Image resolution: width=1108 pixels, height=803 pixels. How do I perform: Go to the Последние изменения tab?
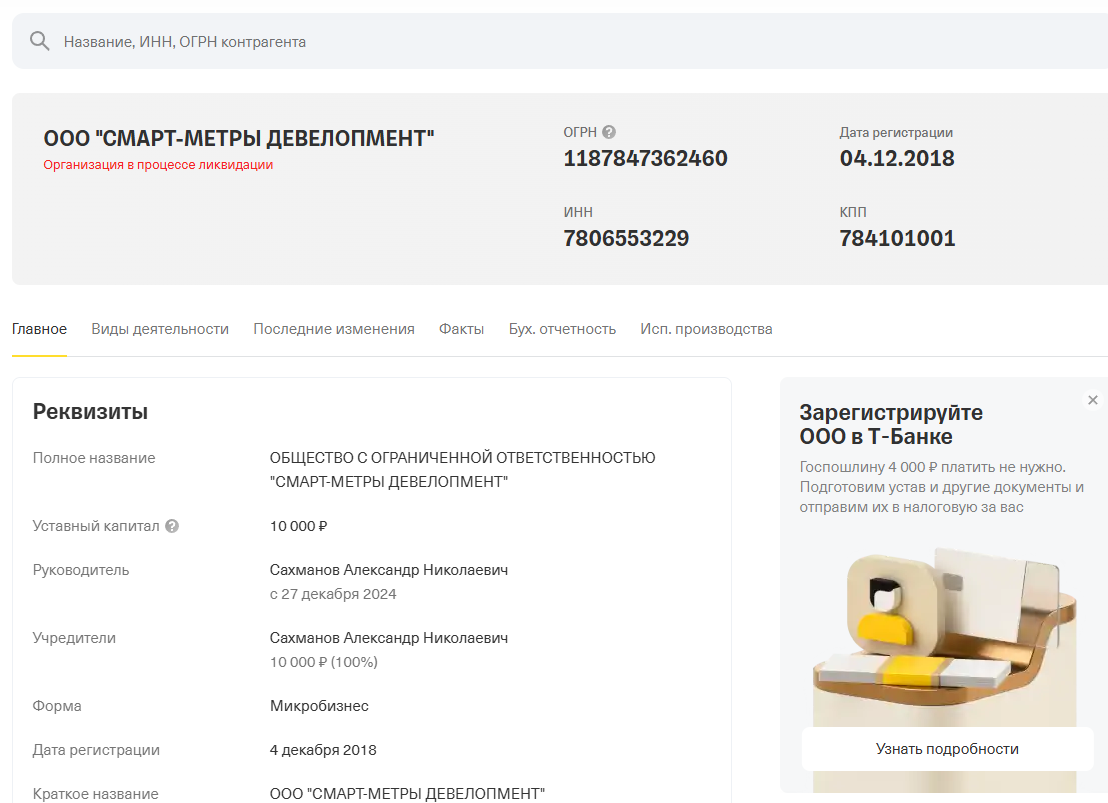[333, 329]
